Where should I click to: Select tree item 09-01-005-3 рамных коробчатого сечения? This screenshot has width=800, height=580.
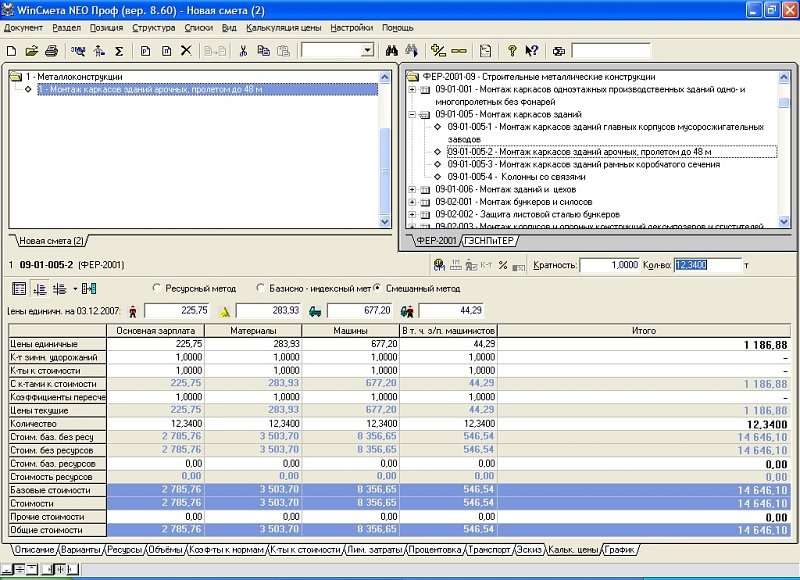pyautogui.click(x=584, y=165)
